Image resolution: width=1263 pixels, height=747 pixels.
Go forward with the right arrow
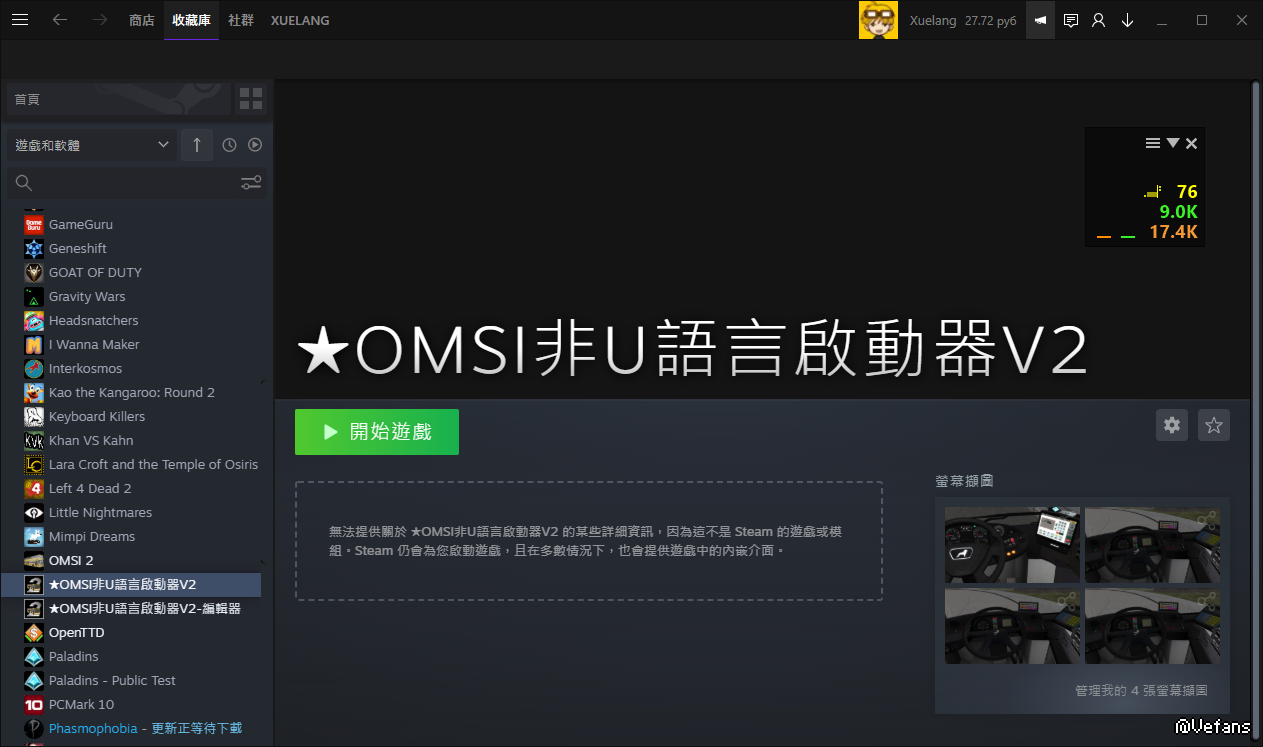(100, 20)
